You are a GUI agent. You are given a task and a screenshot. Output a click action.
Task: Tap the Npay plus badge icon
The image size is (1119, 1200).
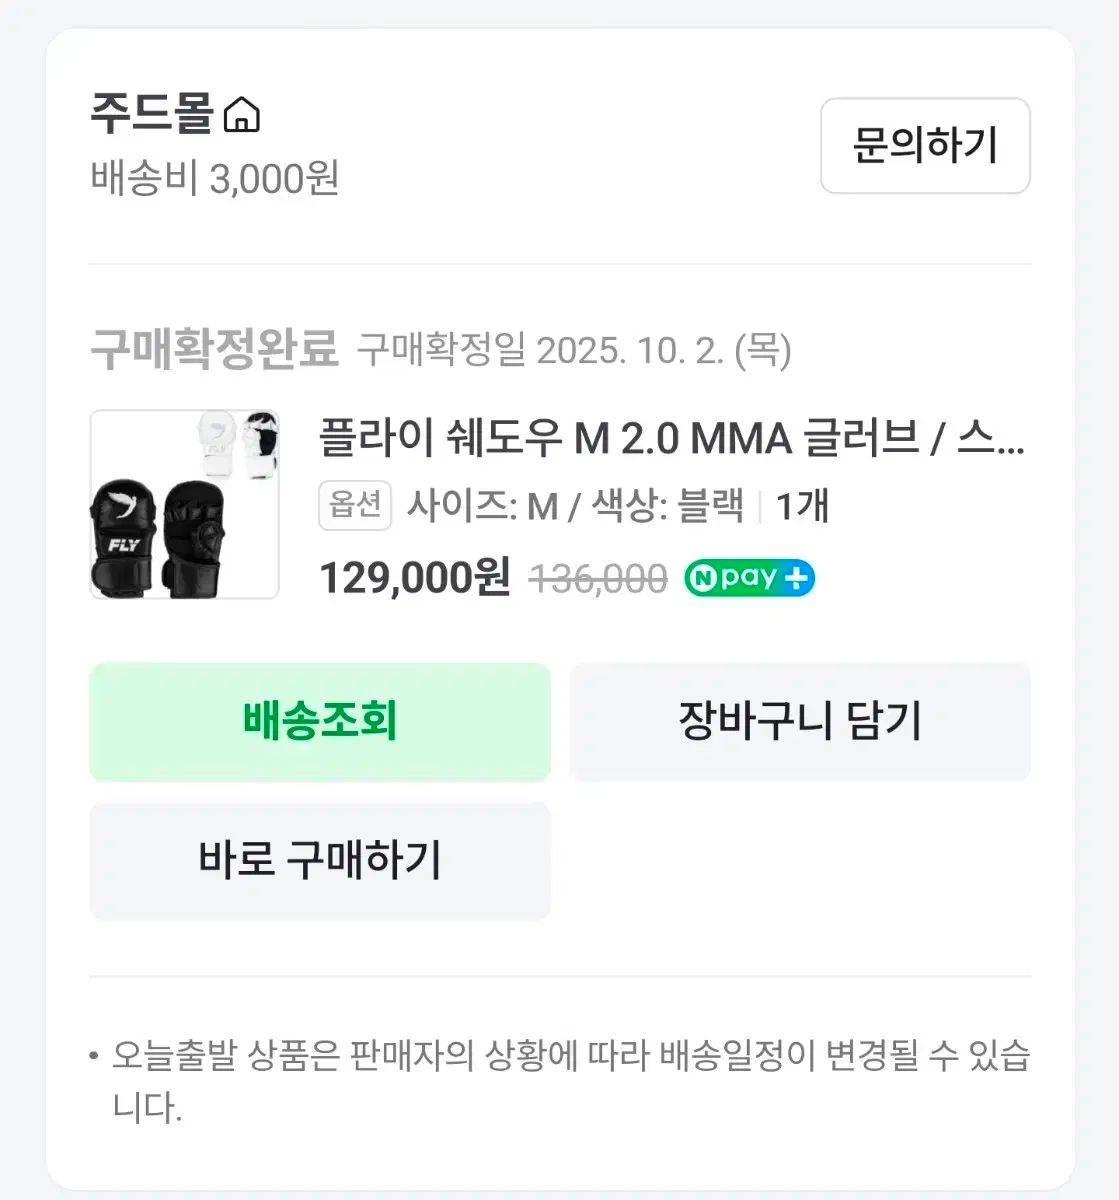pos(749,578)
